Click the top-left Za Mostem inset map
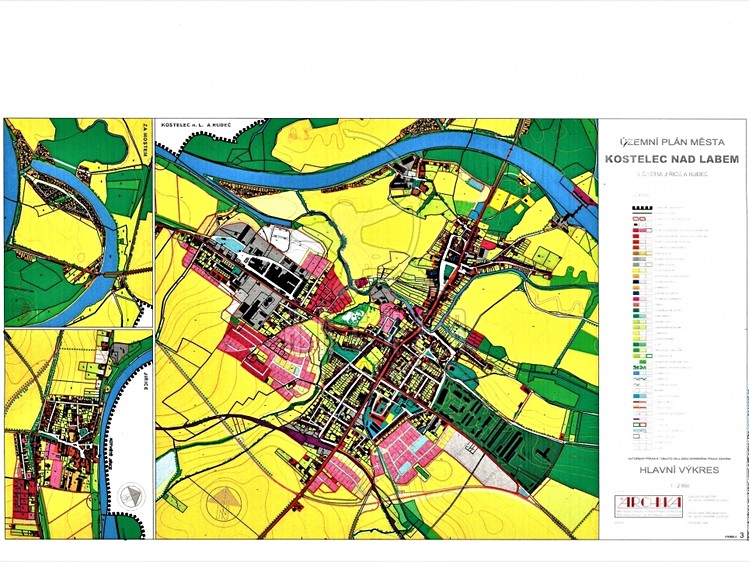749x562 pixels. (x=78, y=222)
